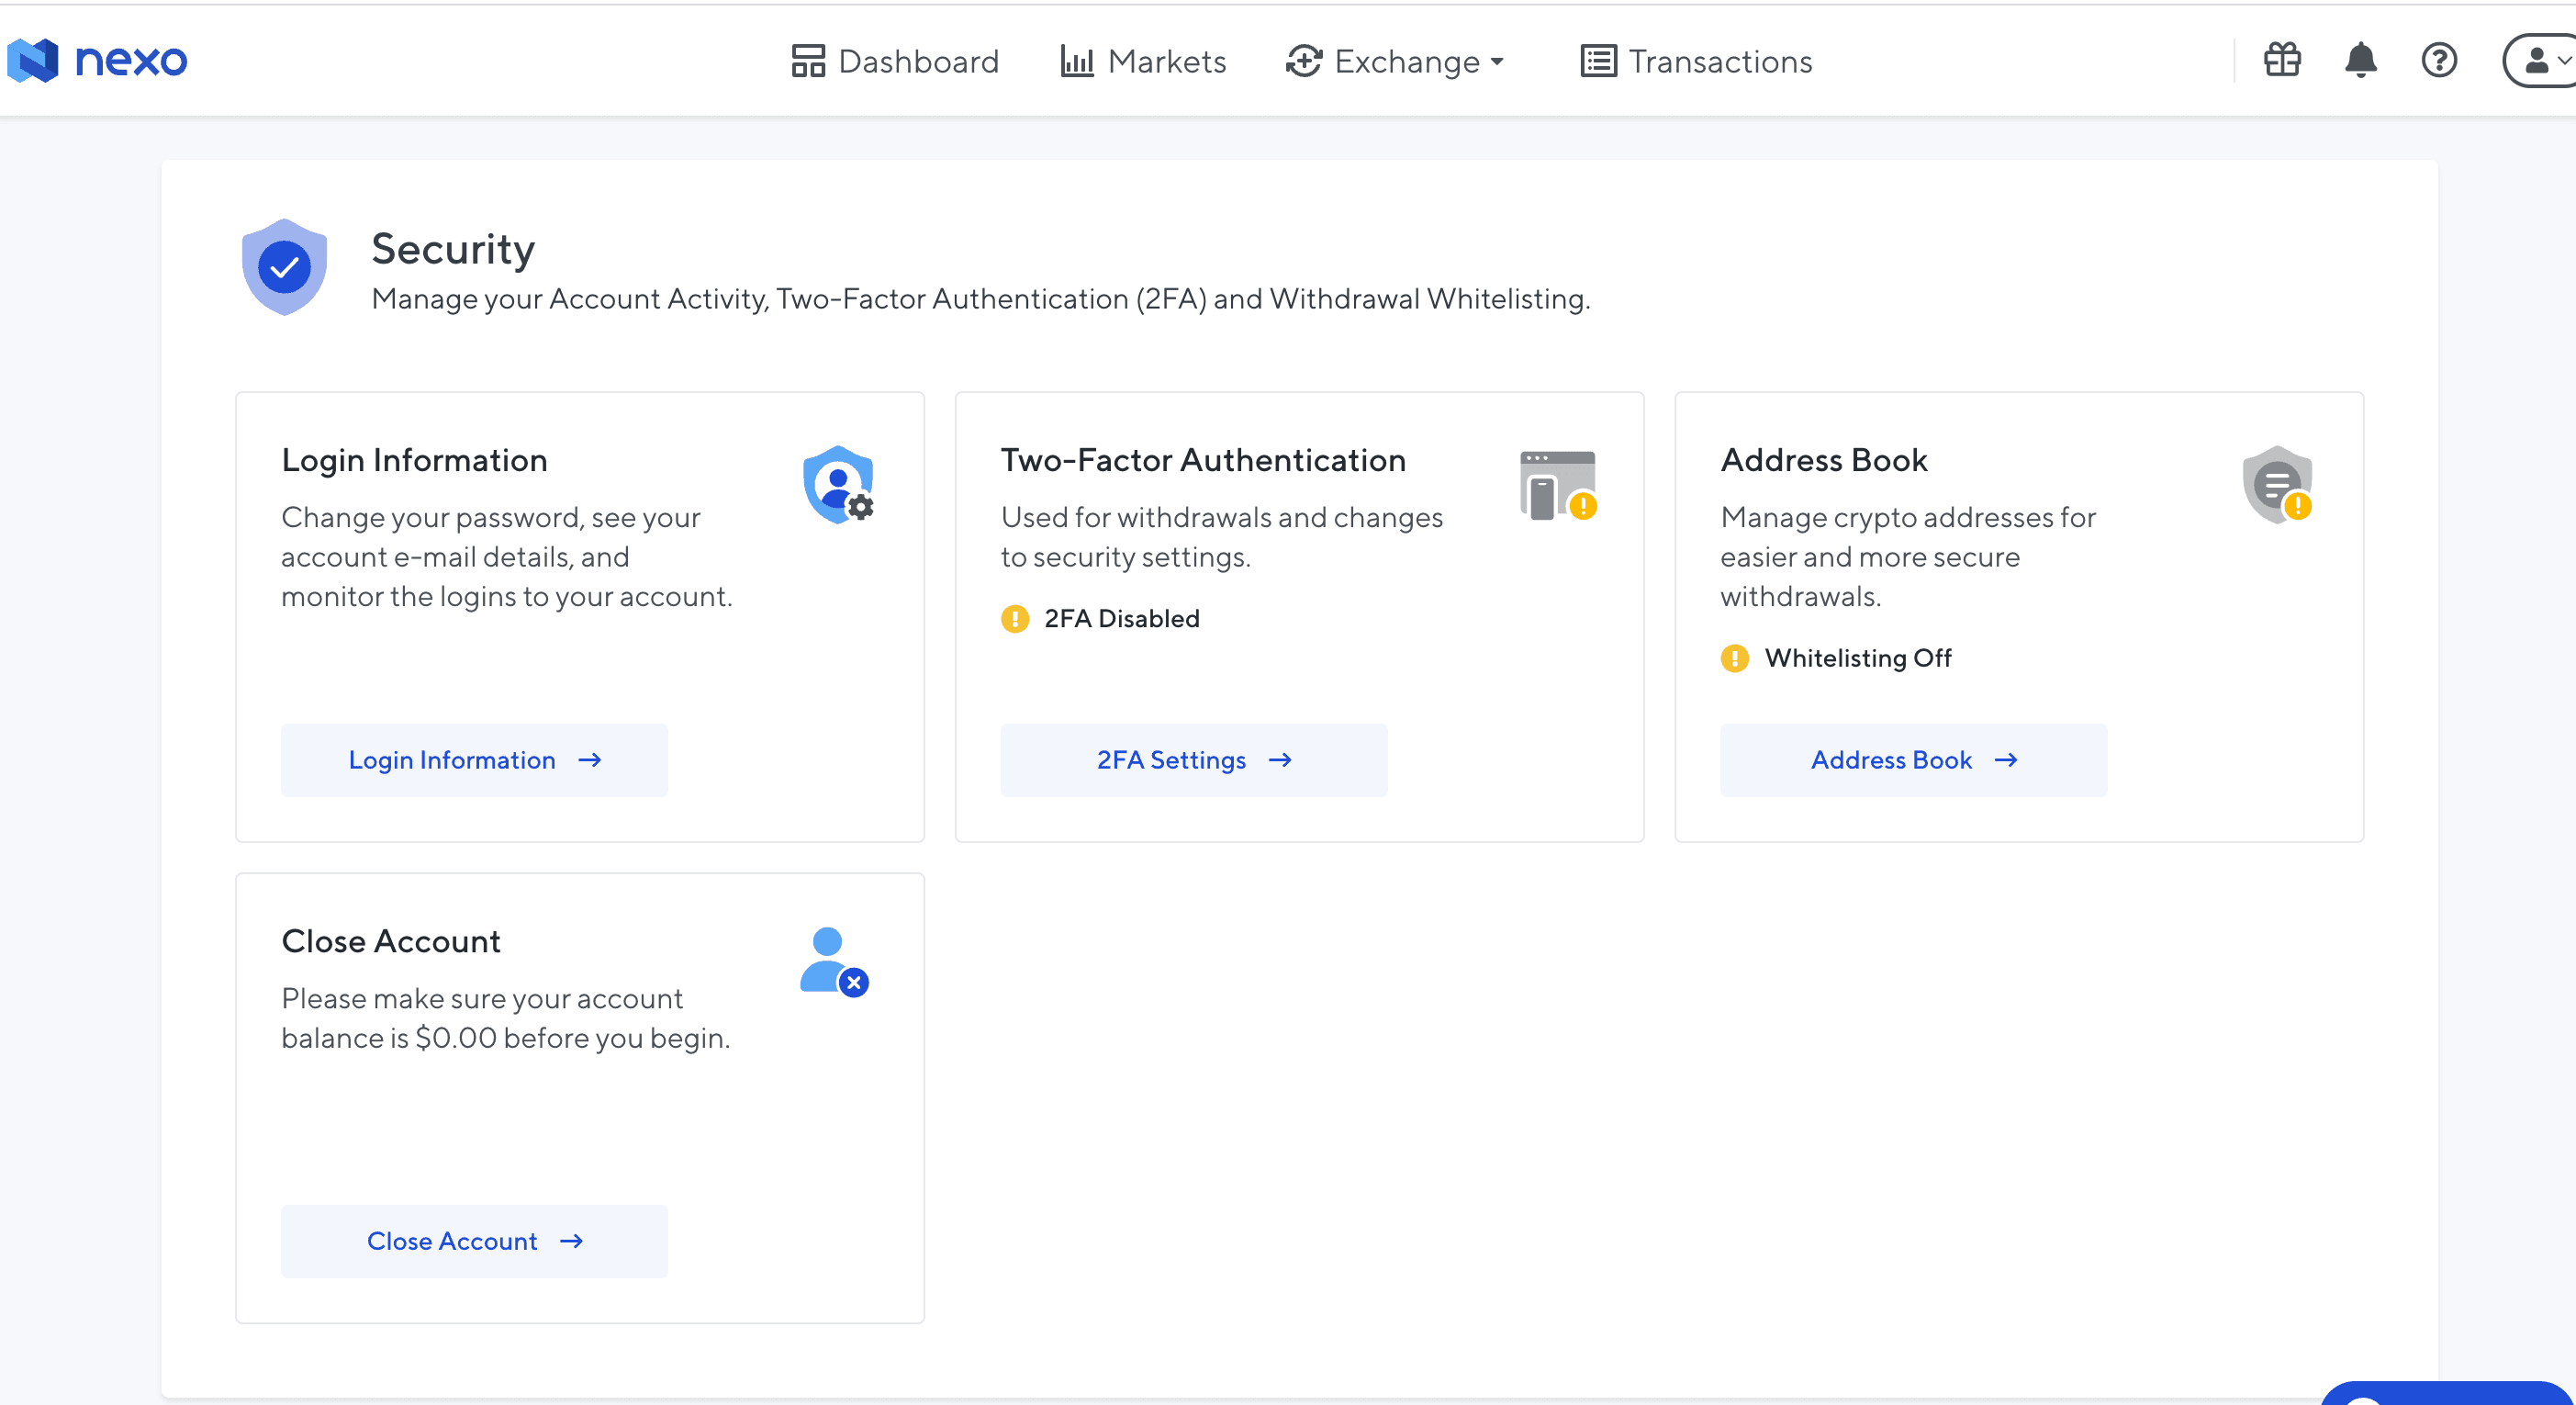Click the Address Book shield icon
The height and width of the screenshot is (1405, 2576).
pyautogui.click(x=2277, y=485)
